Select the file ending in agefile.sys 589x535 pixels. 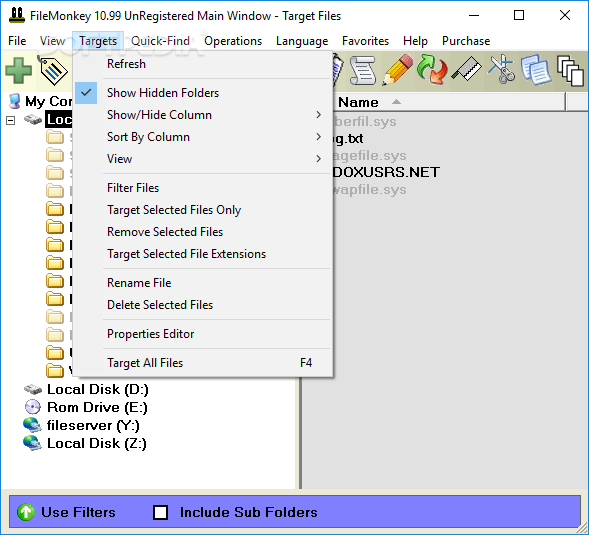[370, 155]
